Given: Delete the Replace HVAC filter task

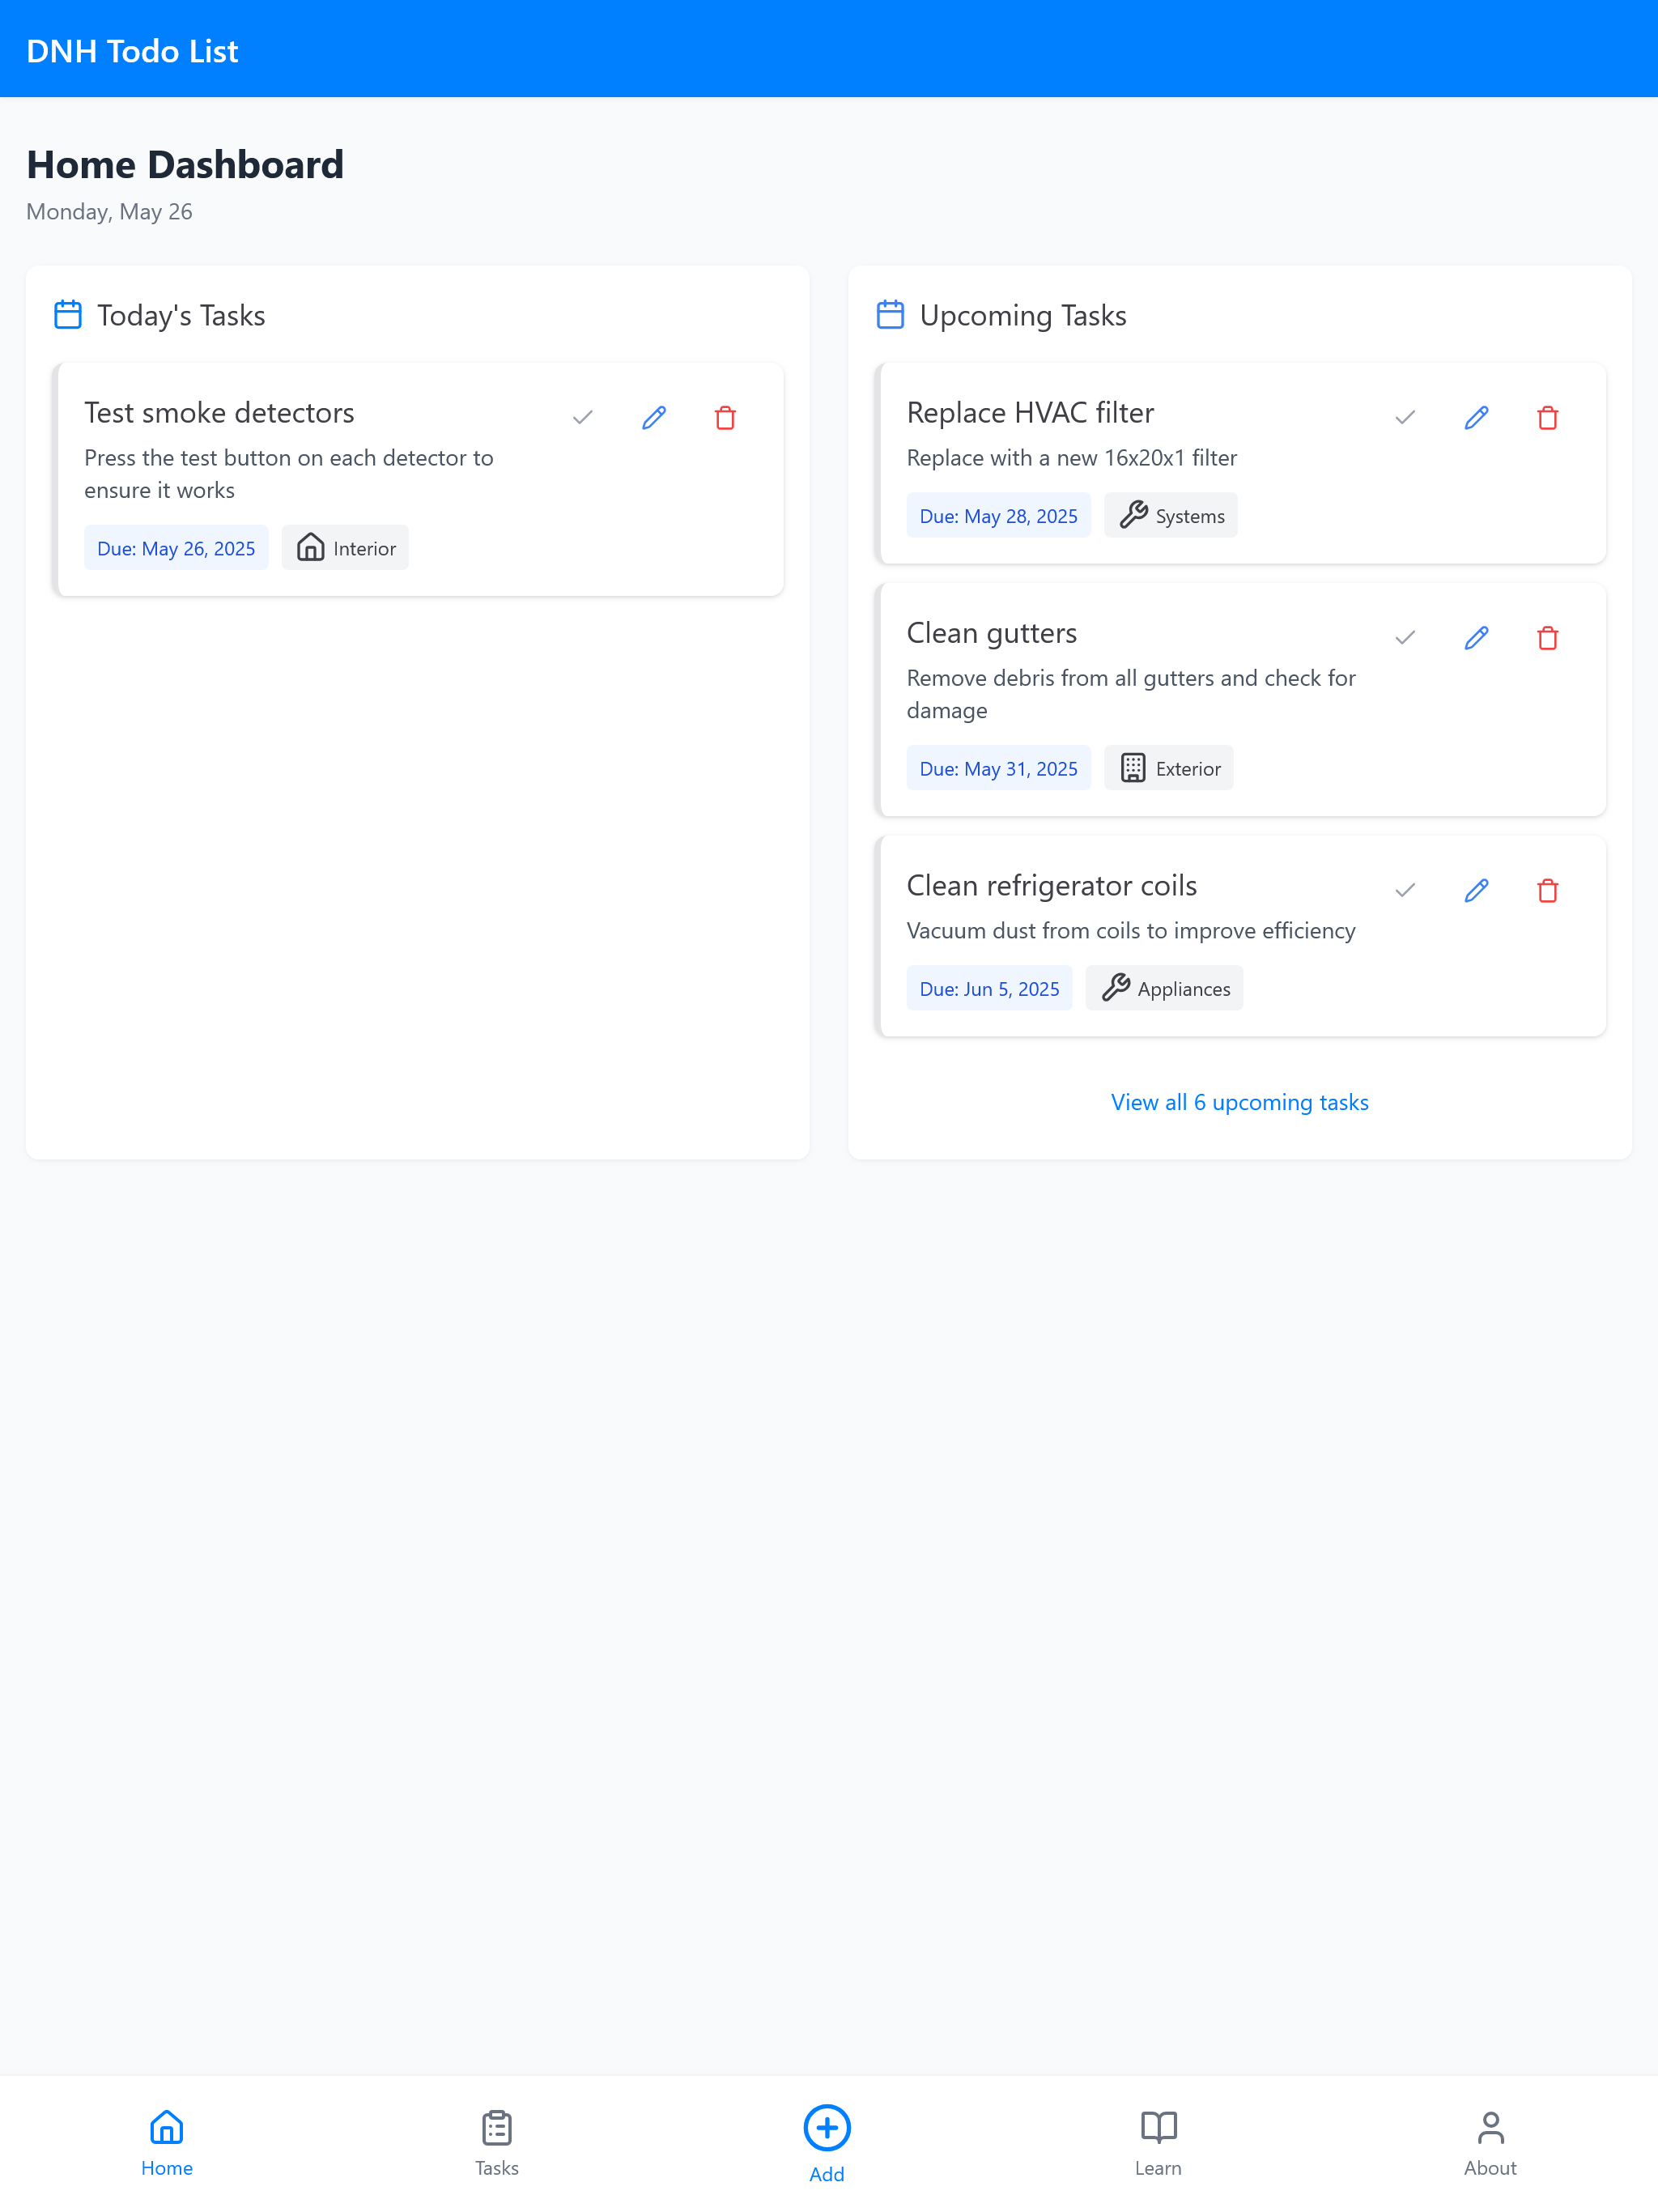Looking at the screenshot, I should (x=1548, y=417).
